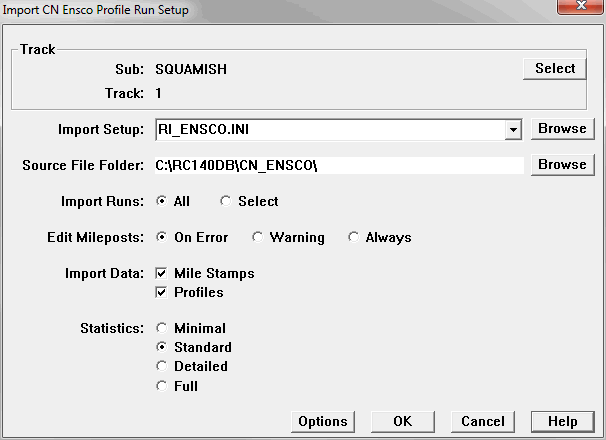
Task: Click Browse next to Import Setup
Action: [562, 129]
